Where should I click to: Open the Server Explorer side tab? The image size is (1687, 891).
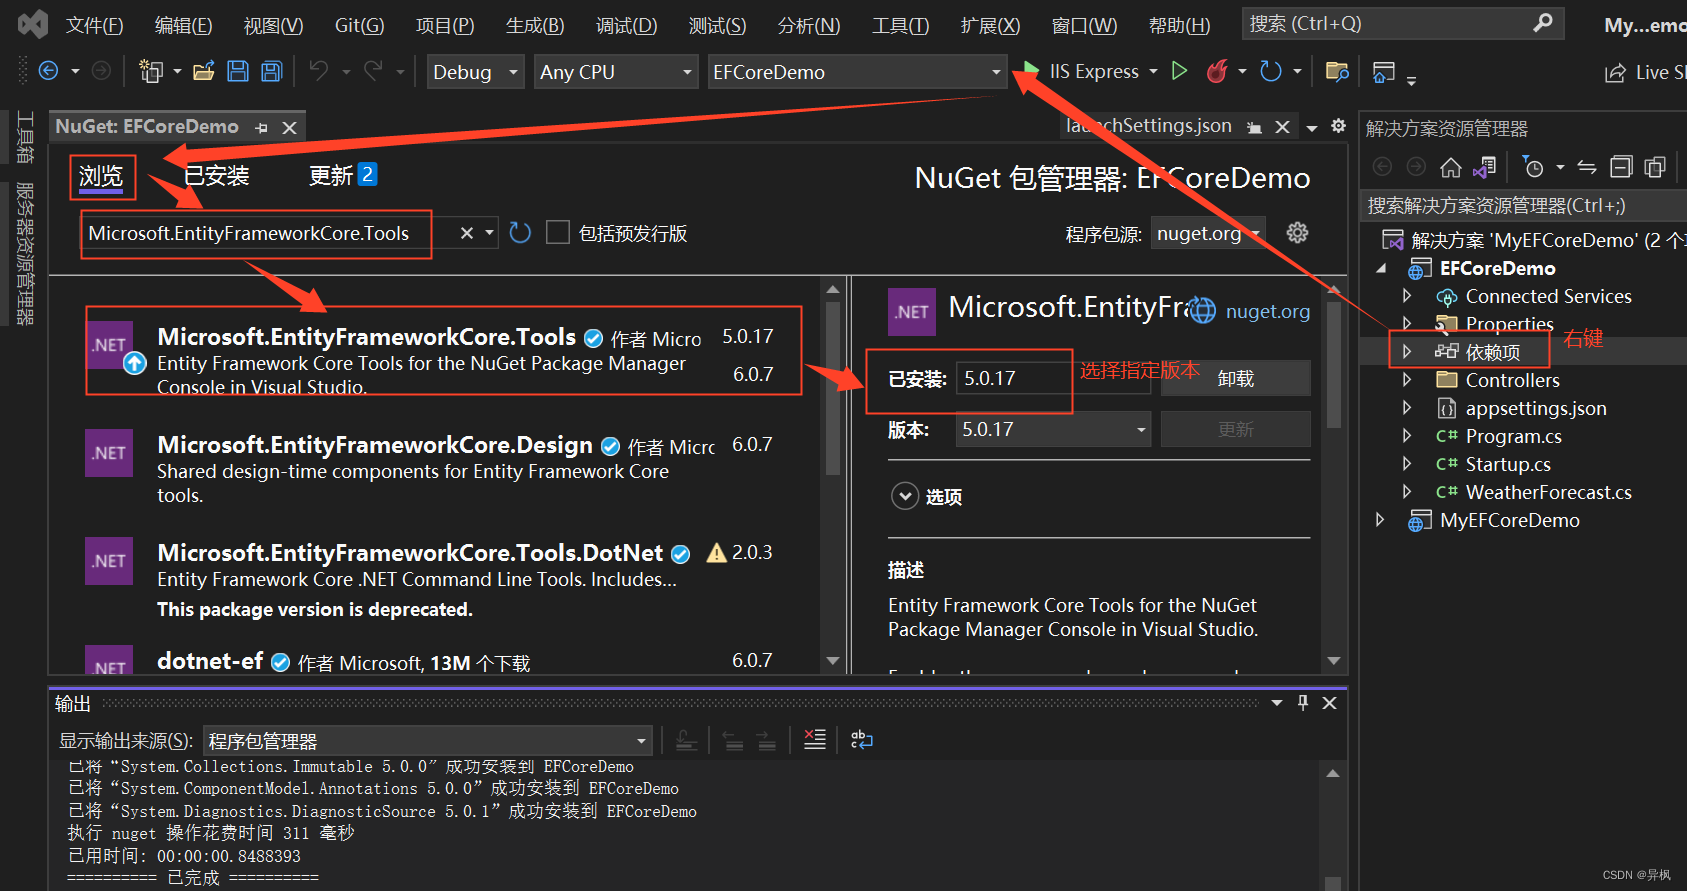pos(25,254)
